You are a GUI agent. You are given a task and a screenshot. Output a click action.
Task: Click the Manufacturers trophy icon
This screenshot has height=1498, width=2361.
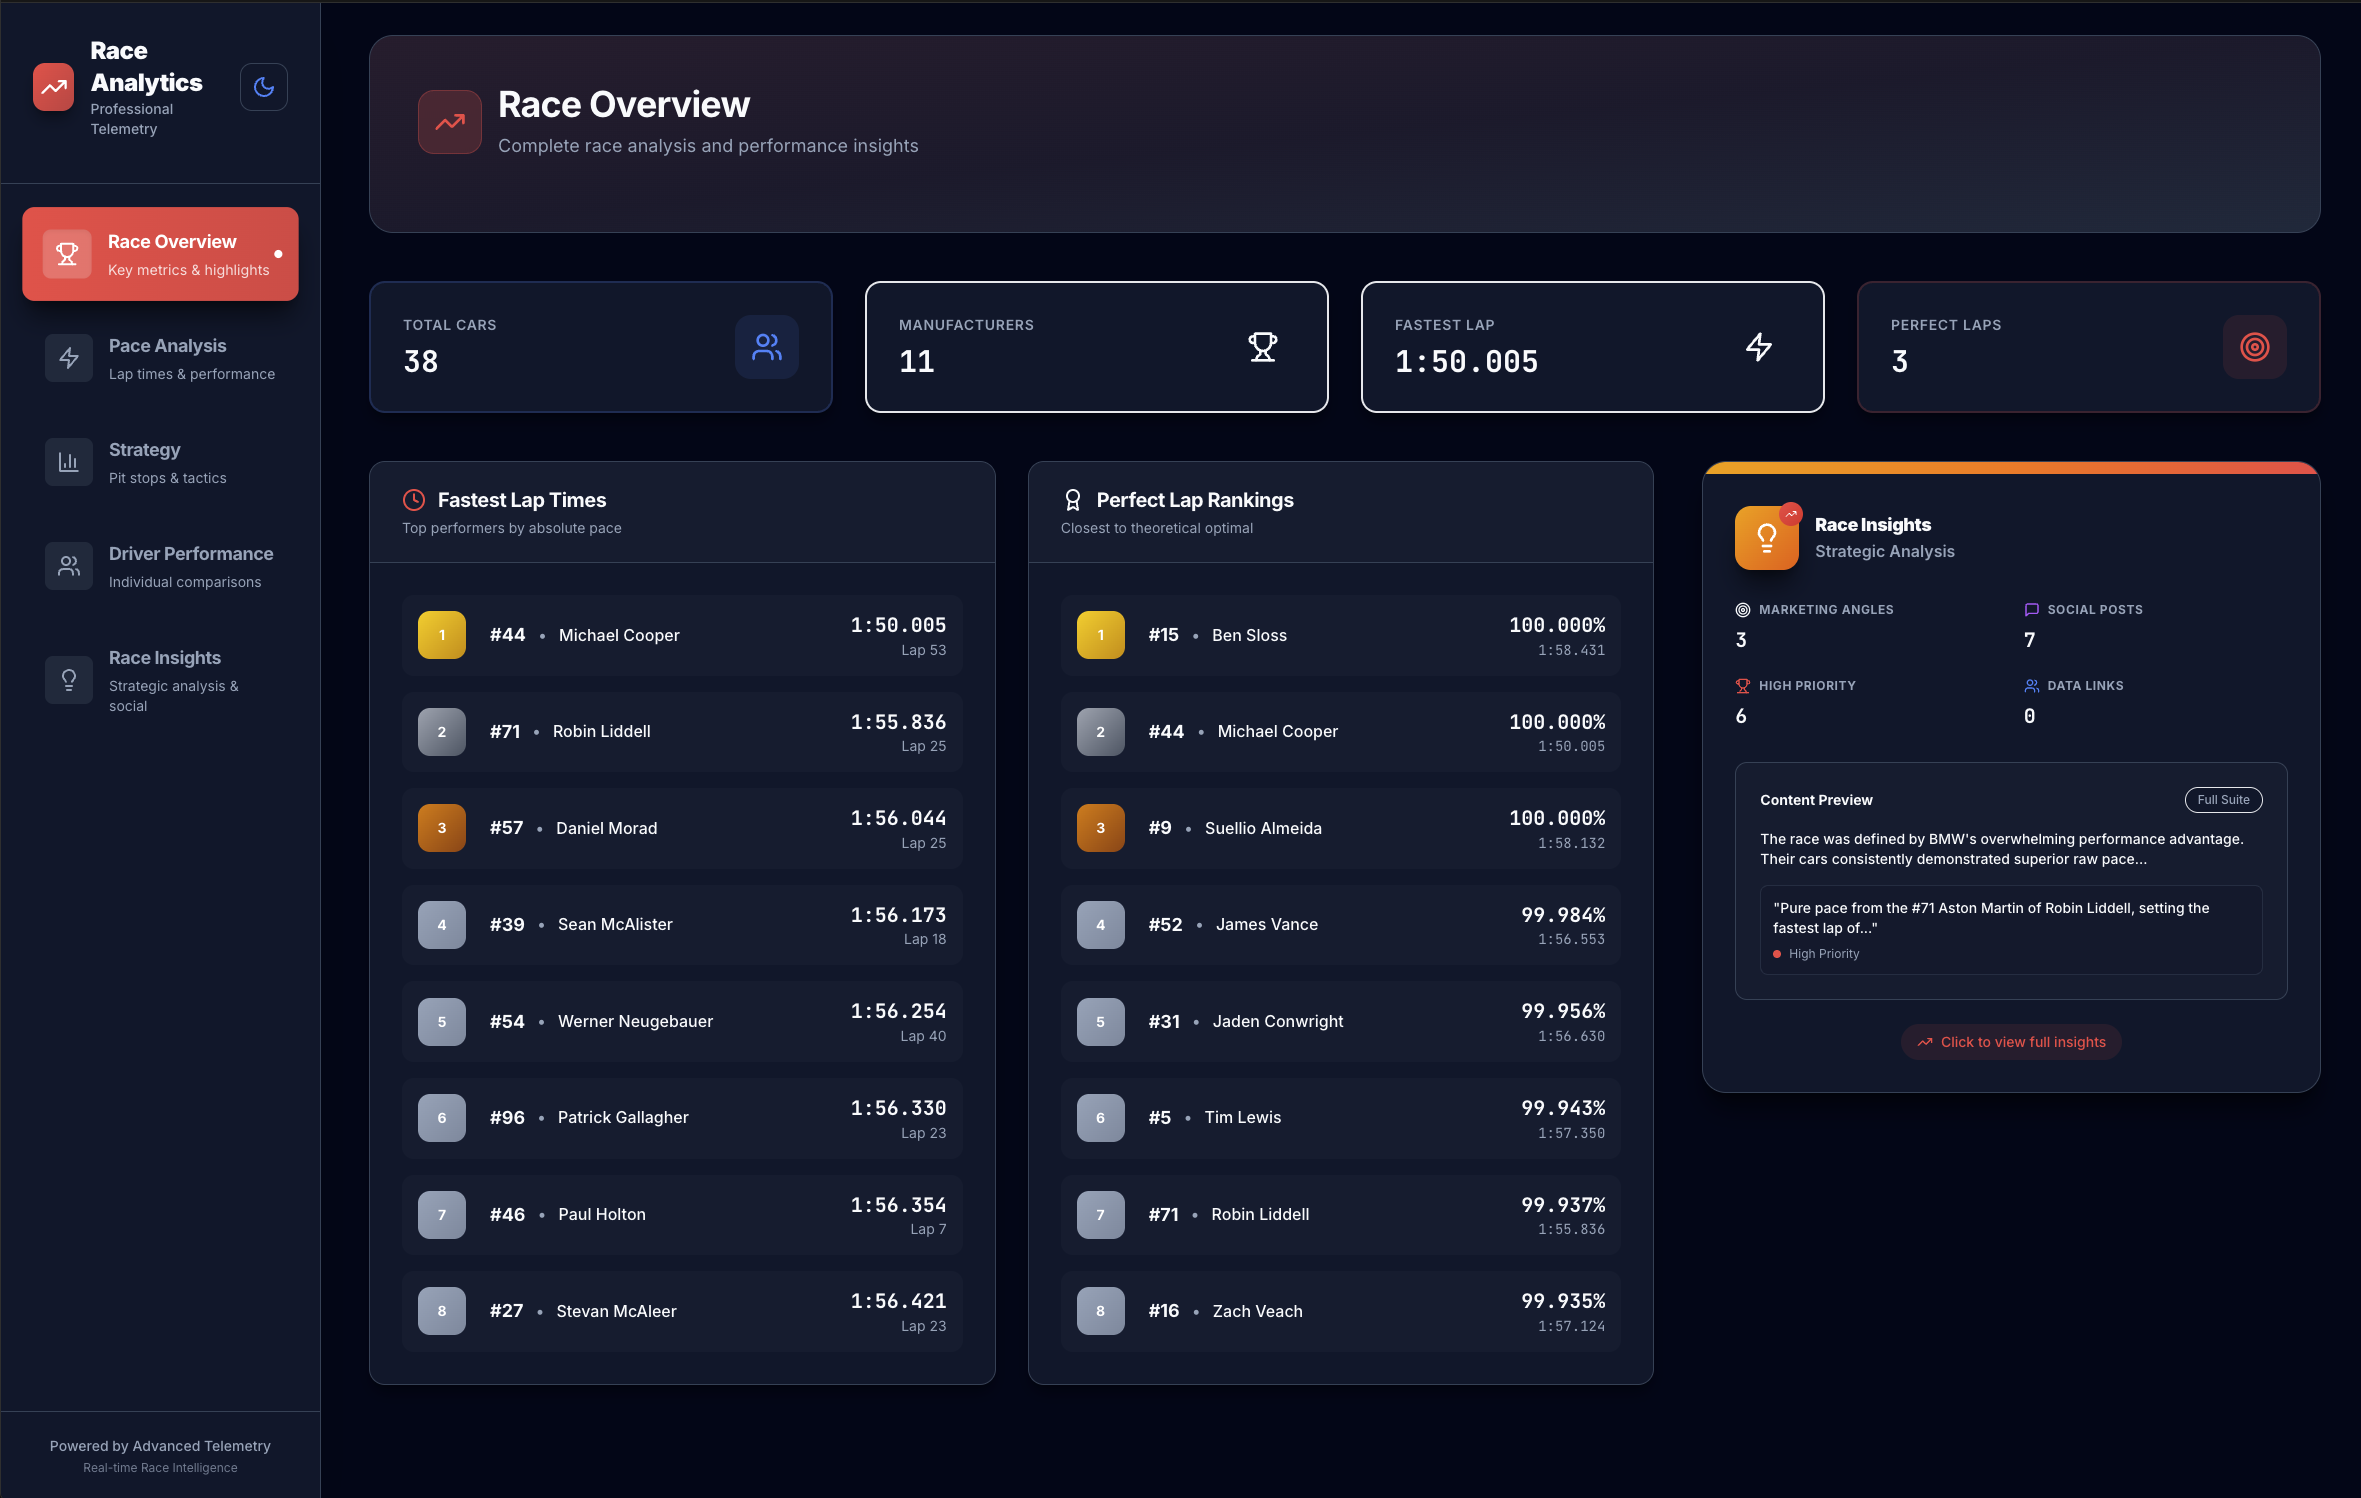tap(1262, 347)
